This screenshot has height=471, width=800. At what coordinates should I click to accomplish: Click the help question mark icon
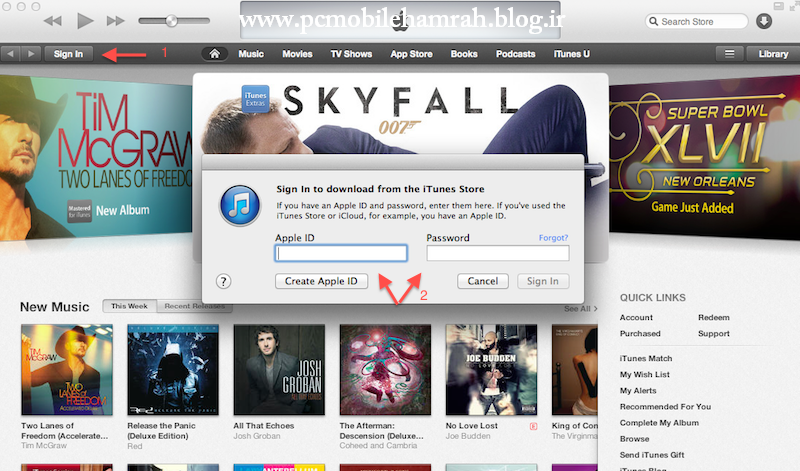[223, 281]
